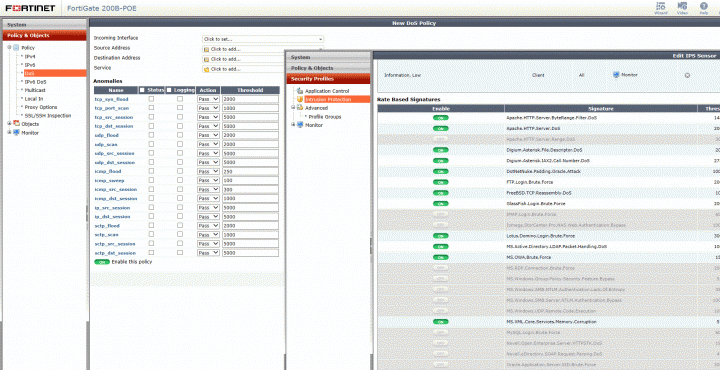The image size is (720, 370).
Task: Click the Intrusion Protection shield icon
Action: pos(300,99)
